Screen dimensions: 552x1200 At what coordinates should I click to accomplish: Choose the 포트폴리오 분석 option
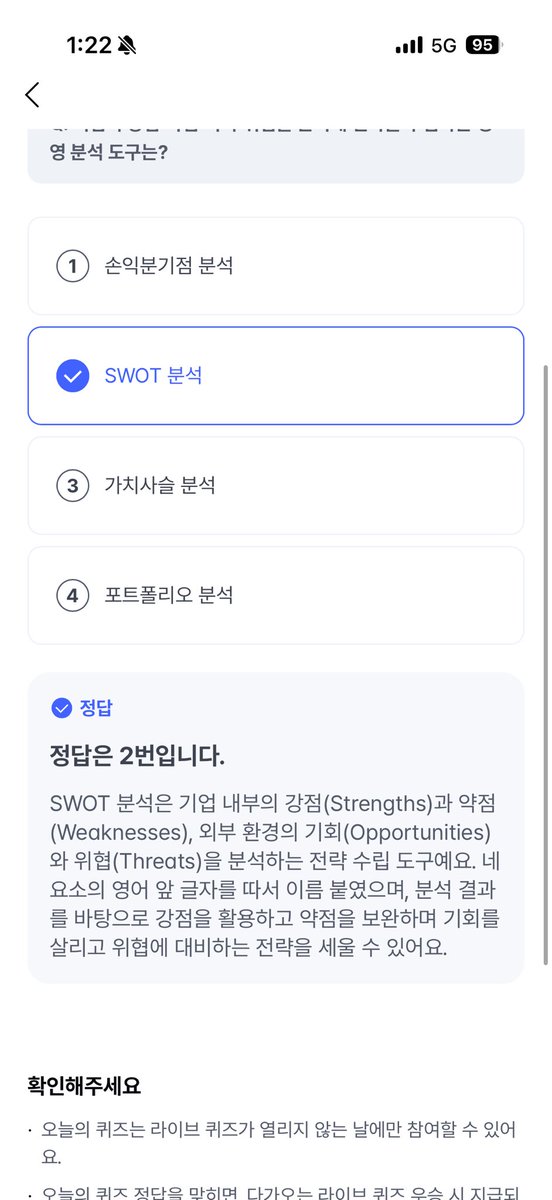coord(276,596)
